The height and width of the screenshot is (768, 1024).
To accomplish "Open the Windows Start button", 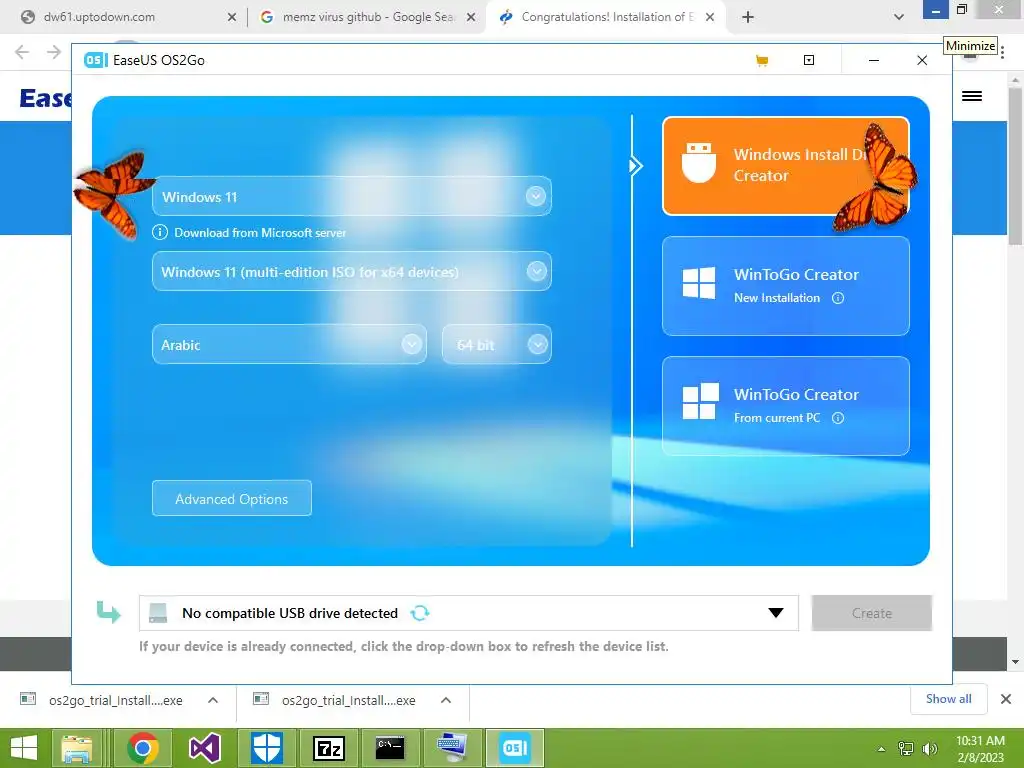I will 24,748.
